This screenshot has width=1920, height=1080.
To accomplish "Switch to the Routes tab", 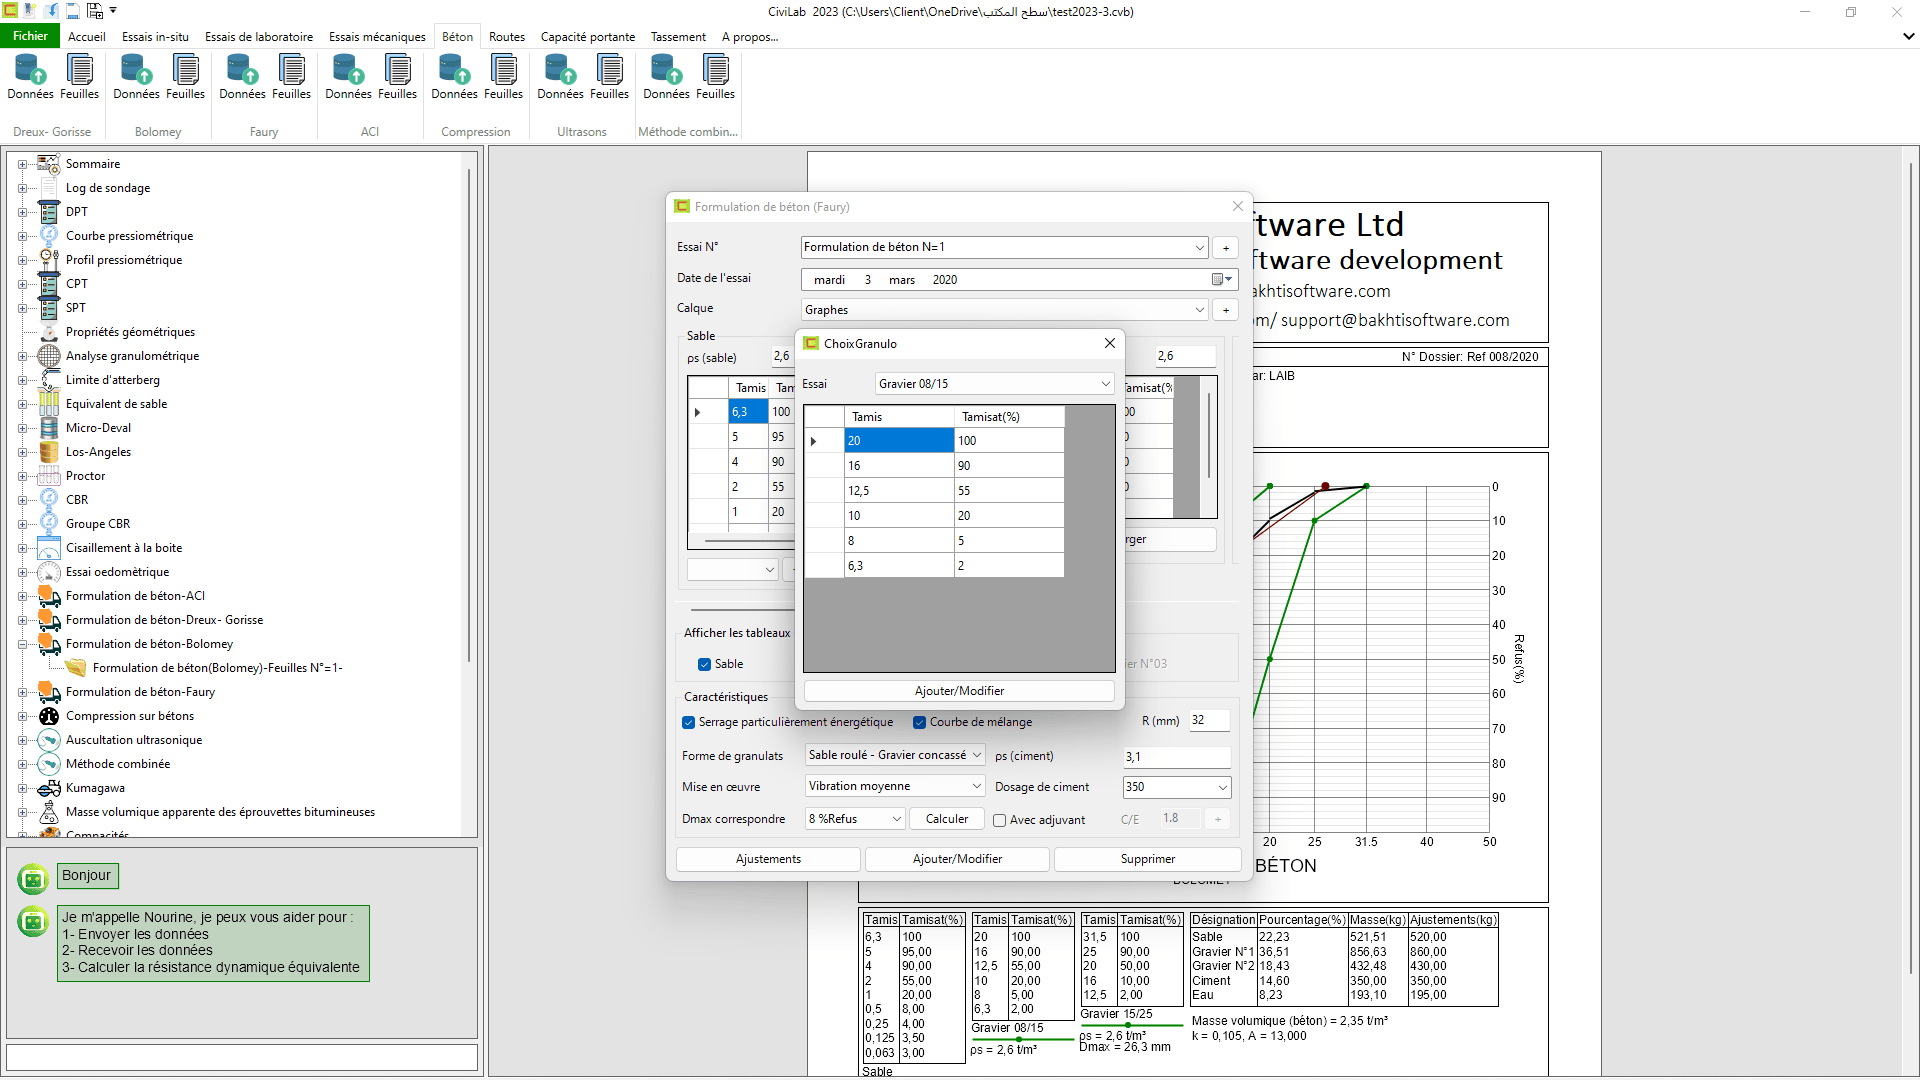I will pyautogui.click(x=507, y=37).
